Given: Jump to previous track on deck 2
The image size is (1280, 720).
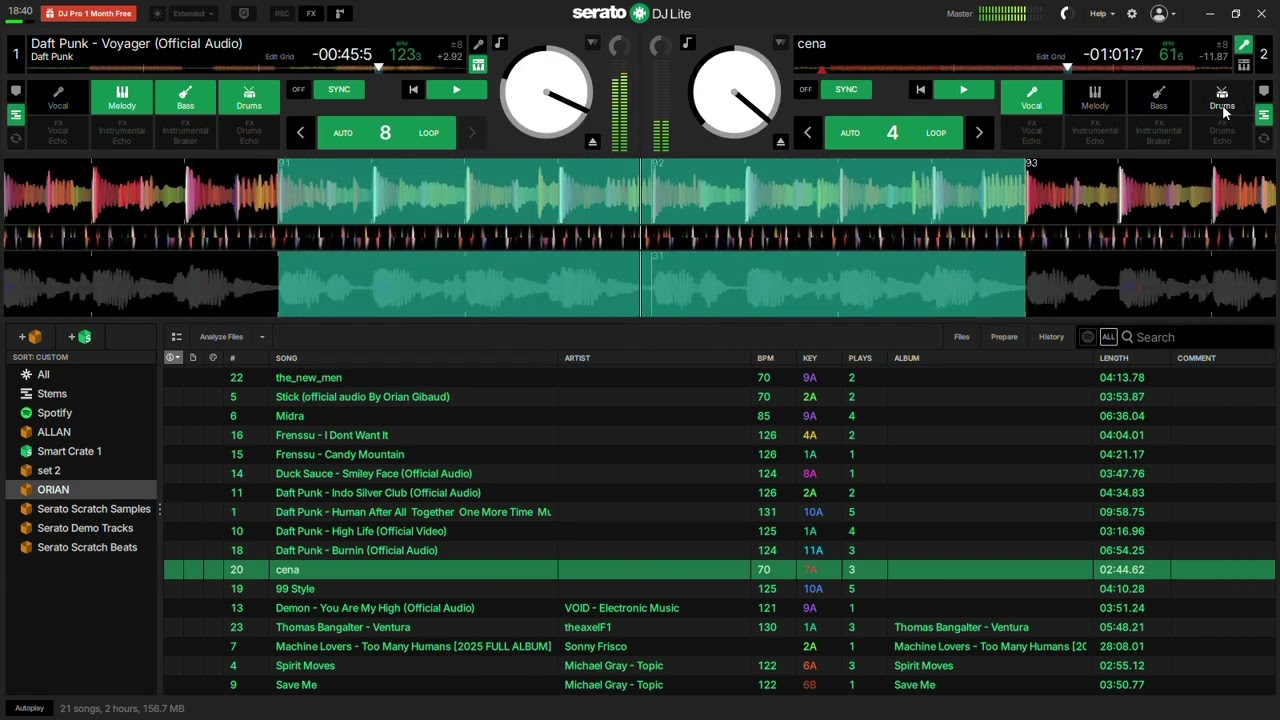Looking at the screenshot, I should point(920,90).
